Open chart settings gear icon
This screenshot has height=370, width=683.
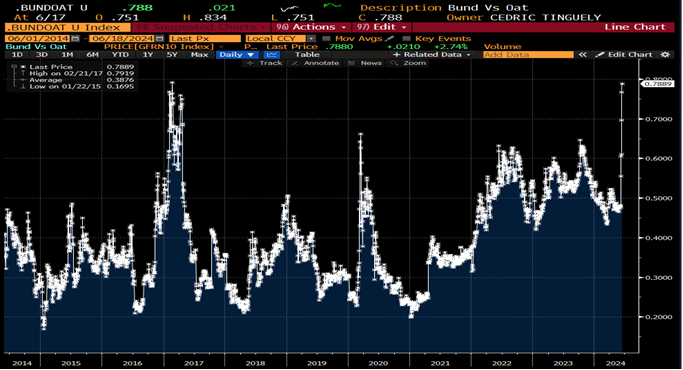click(665, 54)
